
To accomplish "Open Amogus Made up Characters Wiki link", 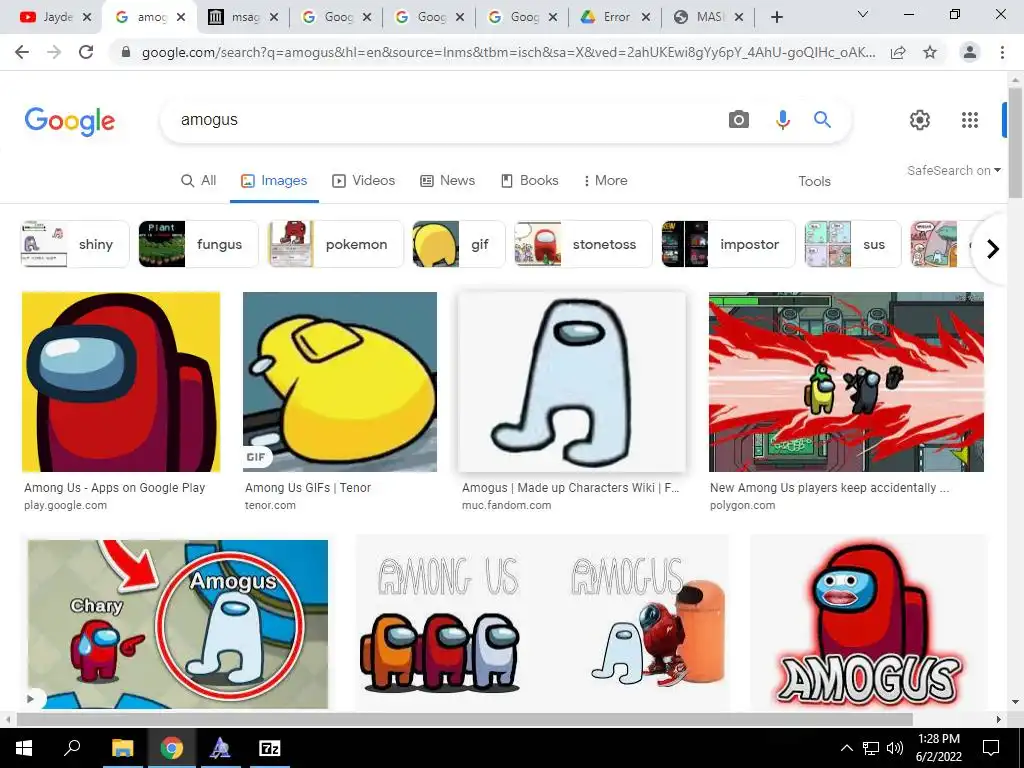I will pyautogui.click(x=570, y=488).
